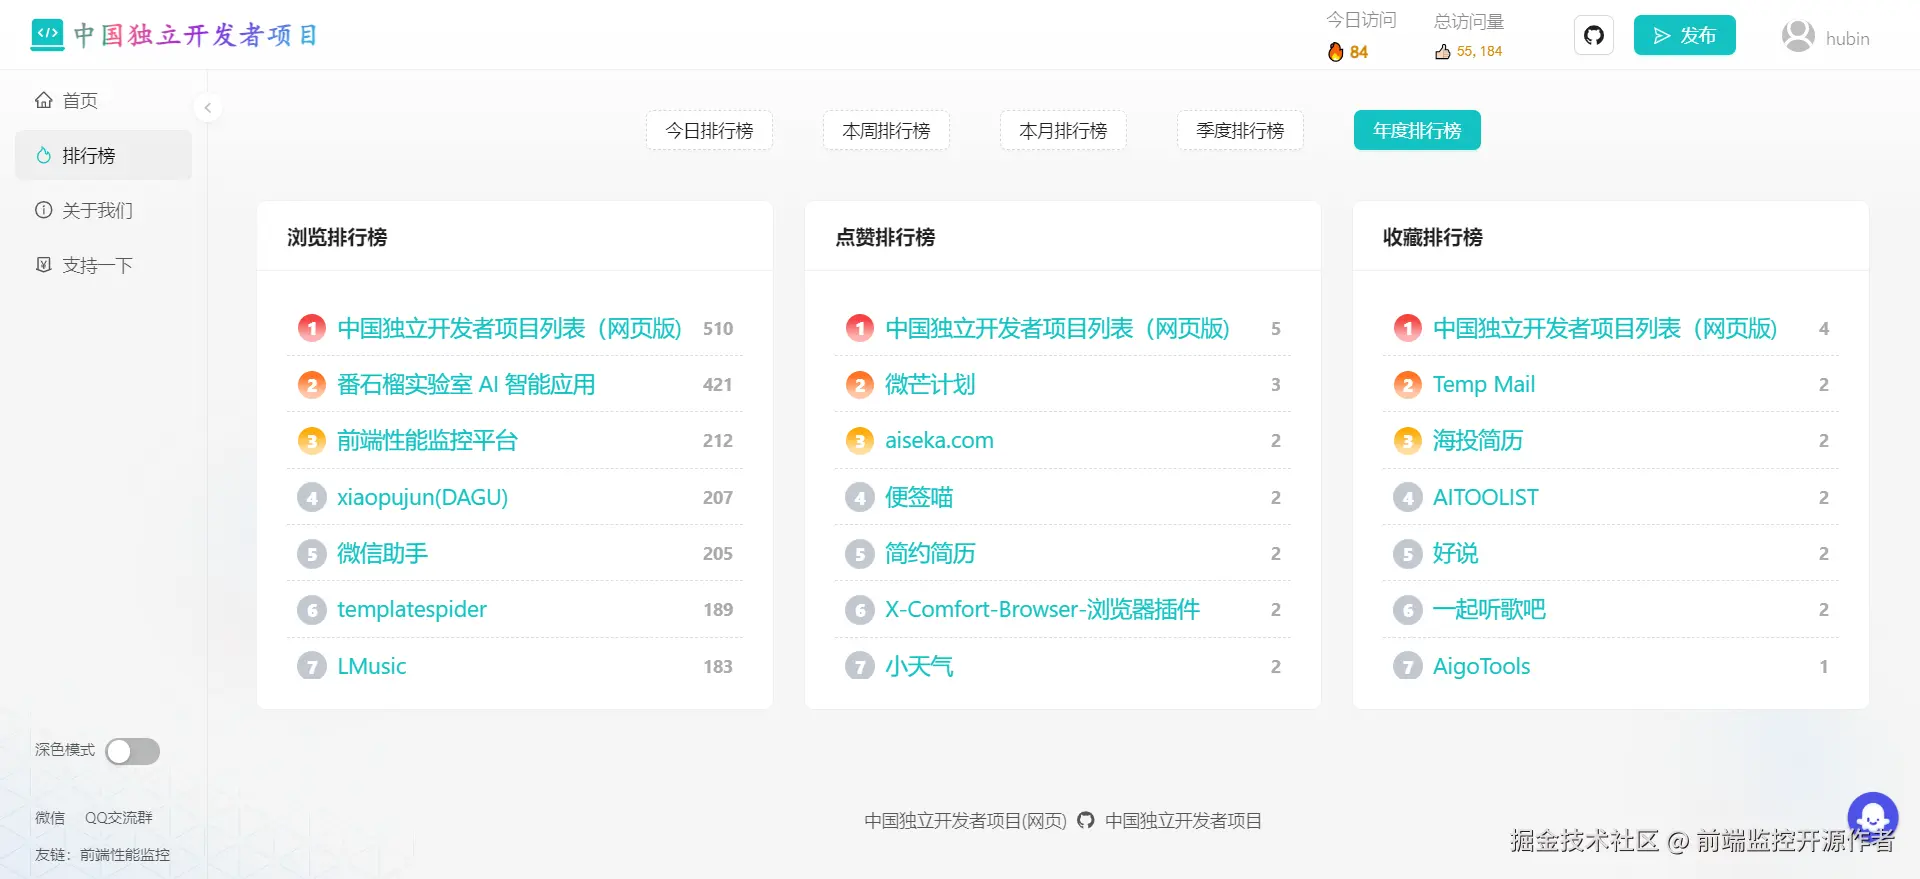This screenshot has width=1920, height=879.
Task: Click the fire icon under 今日访问
Action: tap(1336, 52)
